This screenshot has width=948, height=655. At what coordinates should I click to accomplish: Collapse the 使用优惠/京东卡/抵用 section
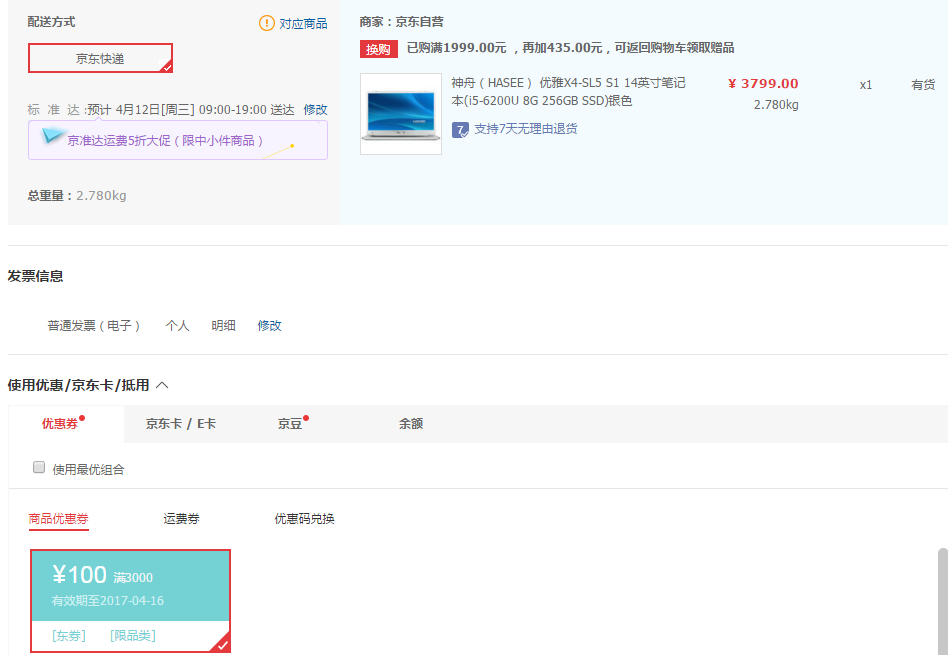point(162,385)
